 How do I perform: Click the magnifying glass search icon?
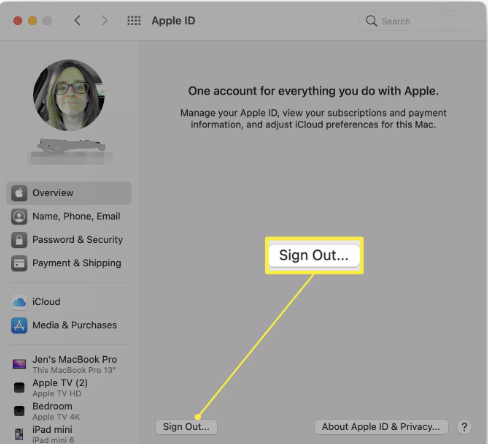(371, 21)
